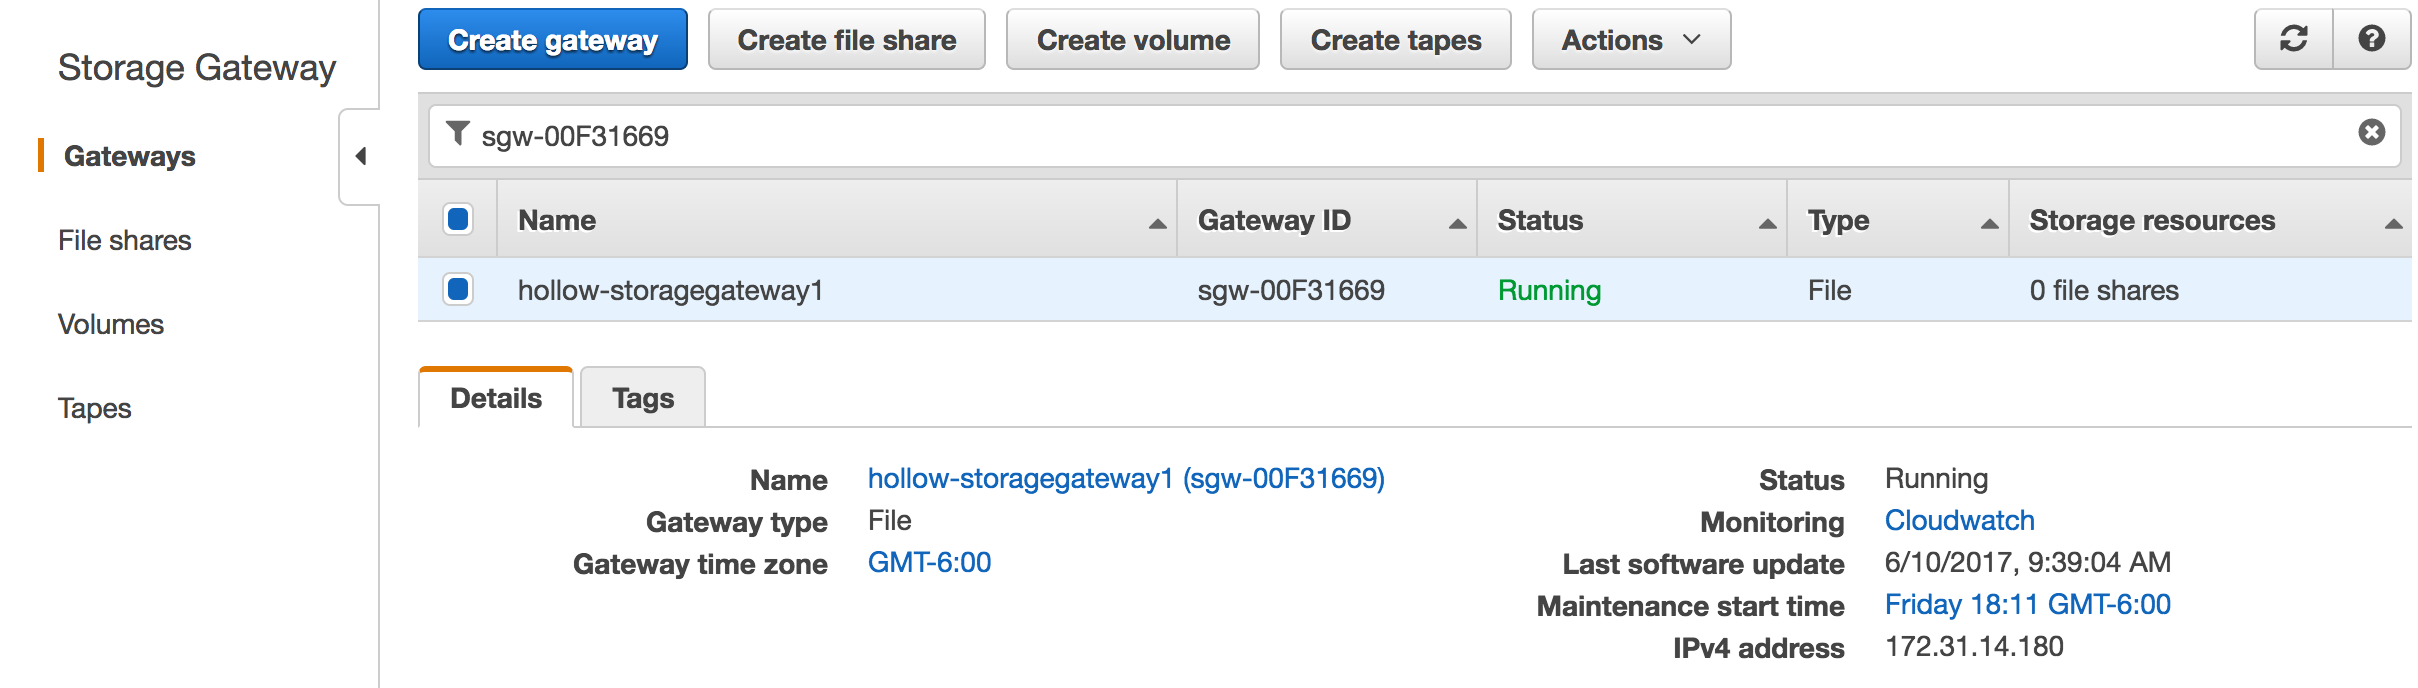Uncheck the hollow-storagegateway1 row checkbox
Image resolution: width=2418 pixels, height=688 pixels.
[458, 289]
